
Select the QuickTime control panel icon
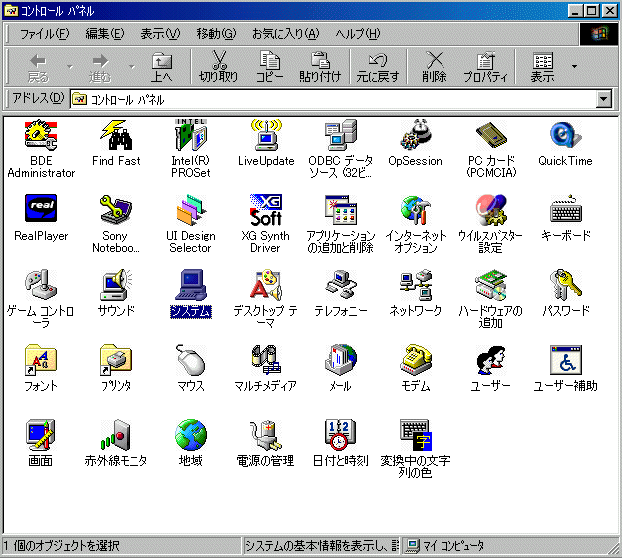click(x=565, y=134)
